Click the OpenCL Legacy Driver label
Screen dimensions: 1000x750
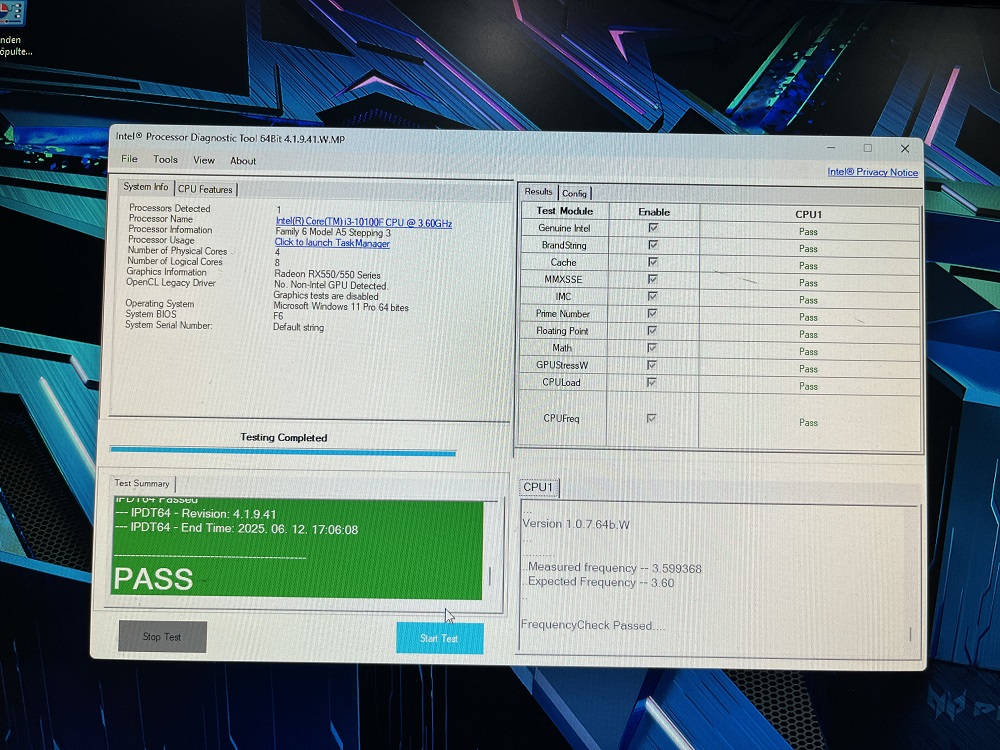[170, 282]
